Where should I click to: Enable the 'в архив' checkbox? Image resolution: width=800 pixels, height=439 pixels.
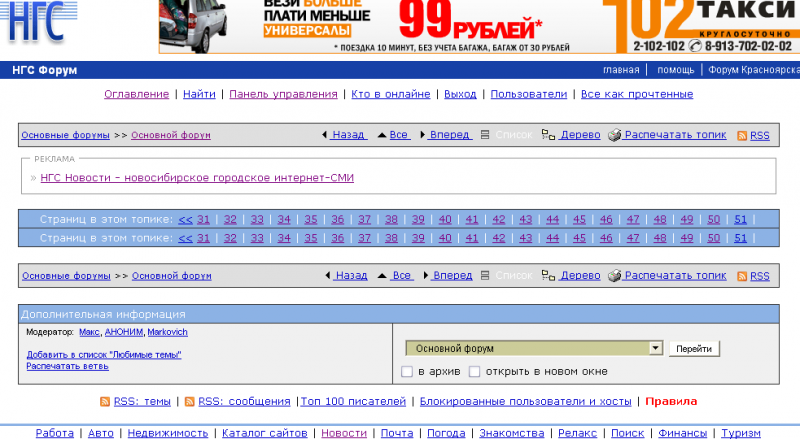coord(407,372)
